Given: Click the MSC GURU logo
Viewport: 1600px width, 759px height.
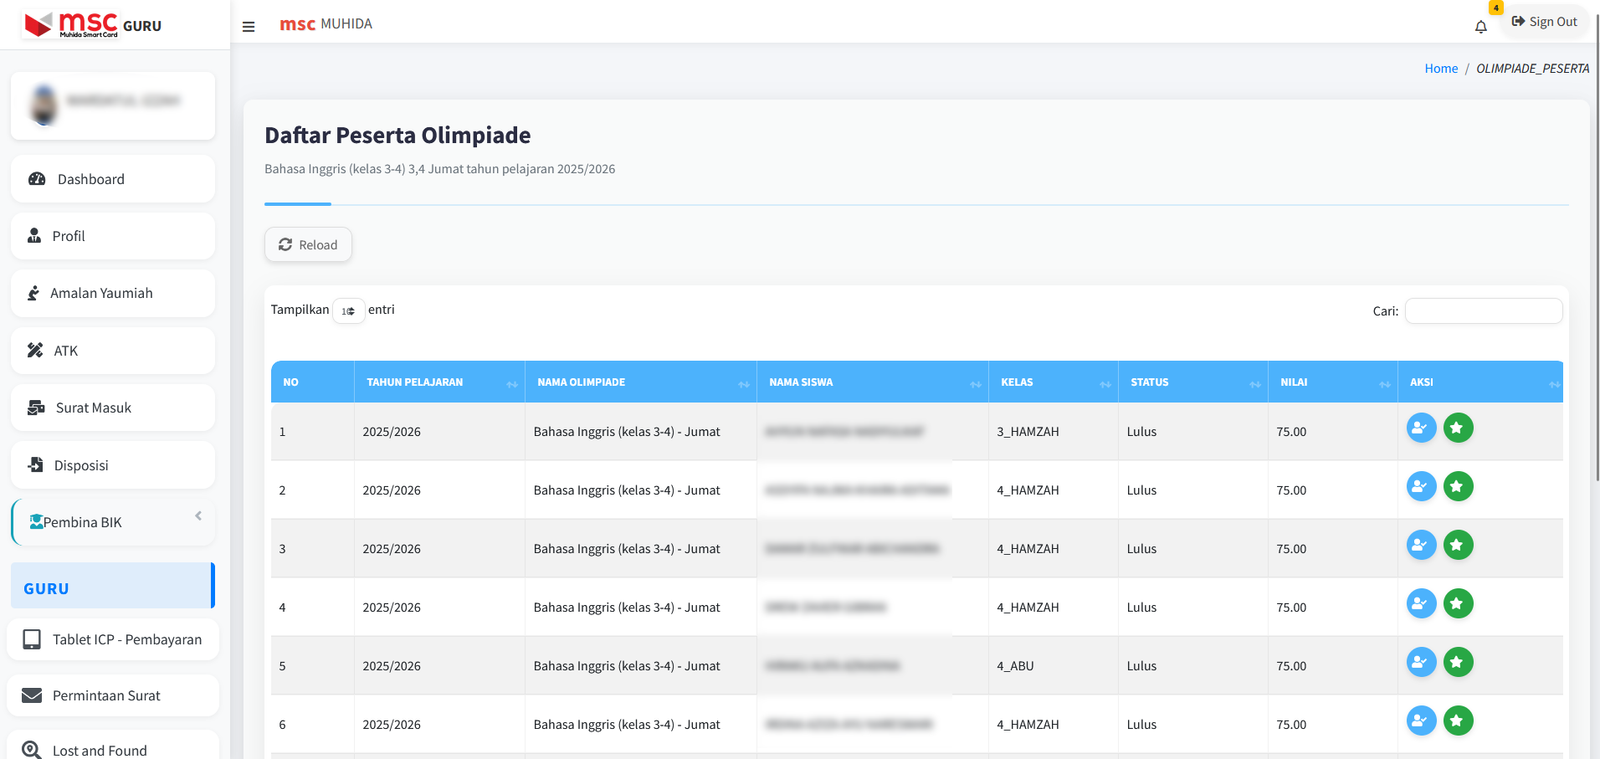Looking at the screenshot, I should (x=92, y=25).
